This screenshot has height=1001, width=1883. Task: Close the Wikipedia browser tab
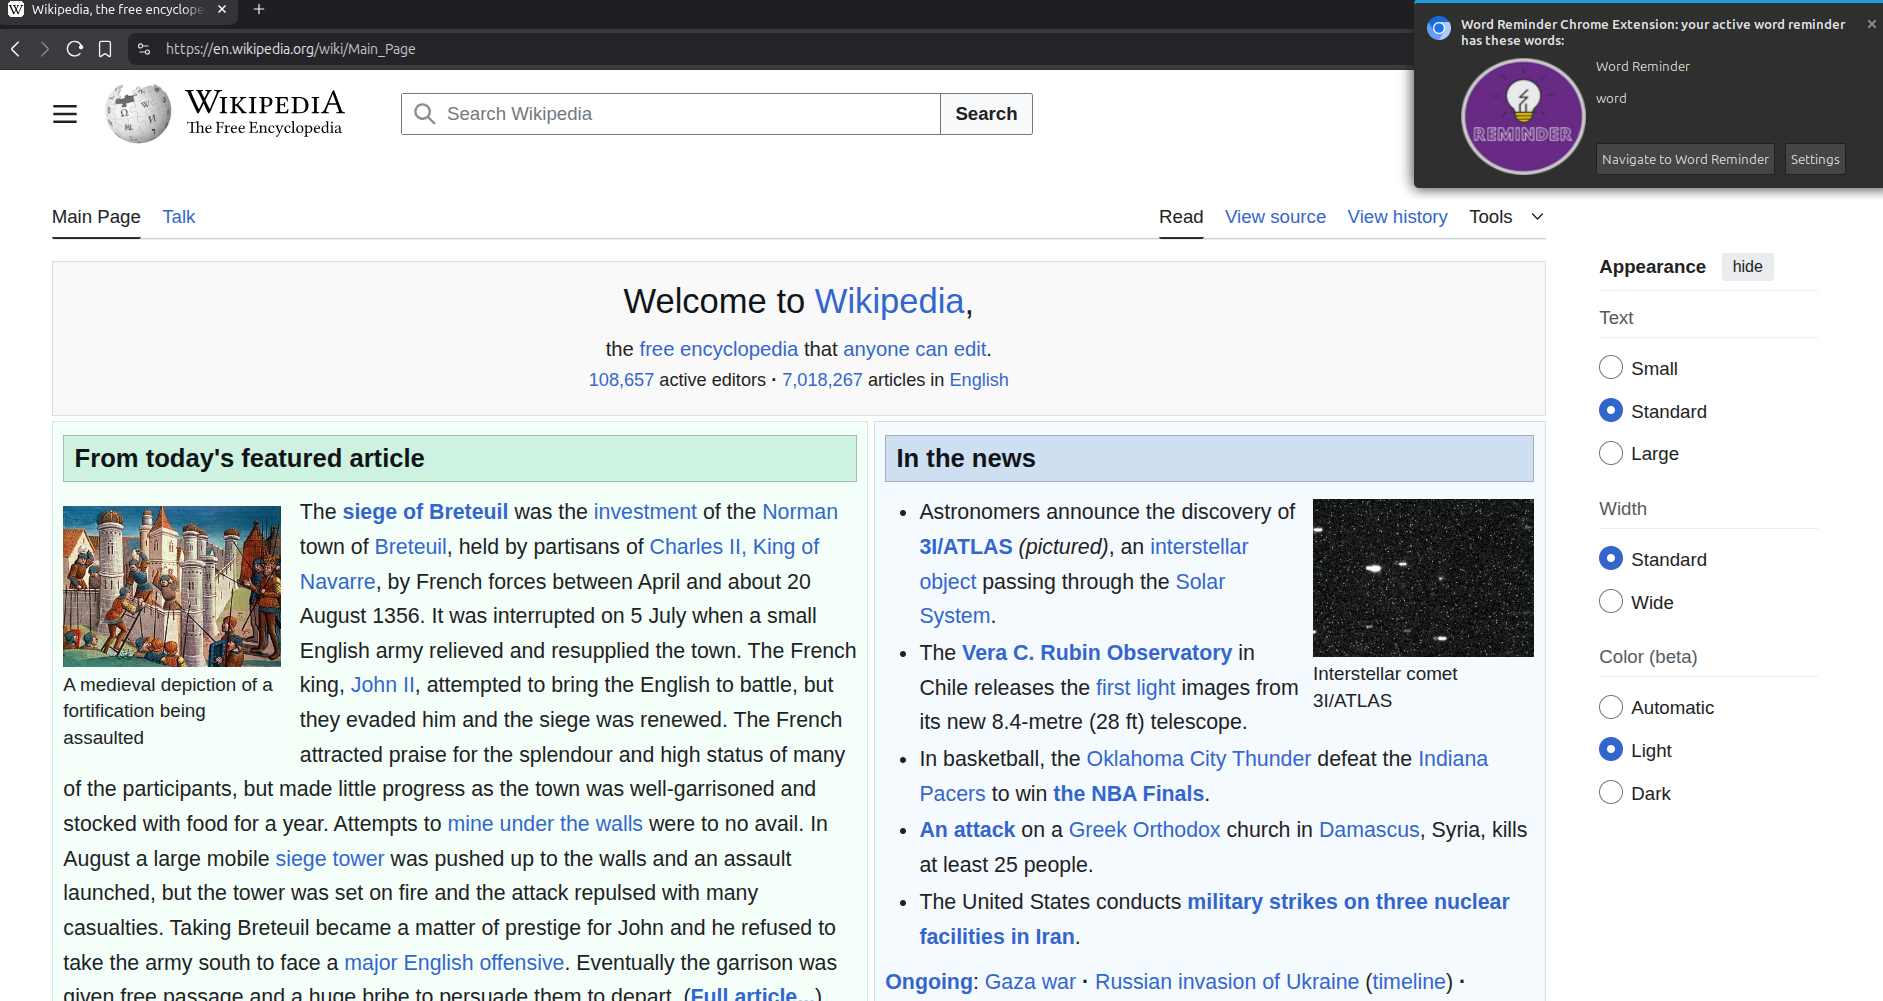(x=222, y=9)
